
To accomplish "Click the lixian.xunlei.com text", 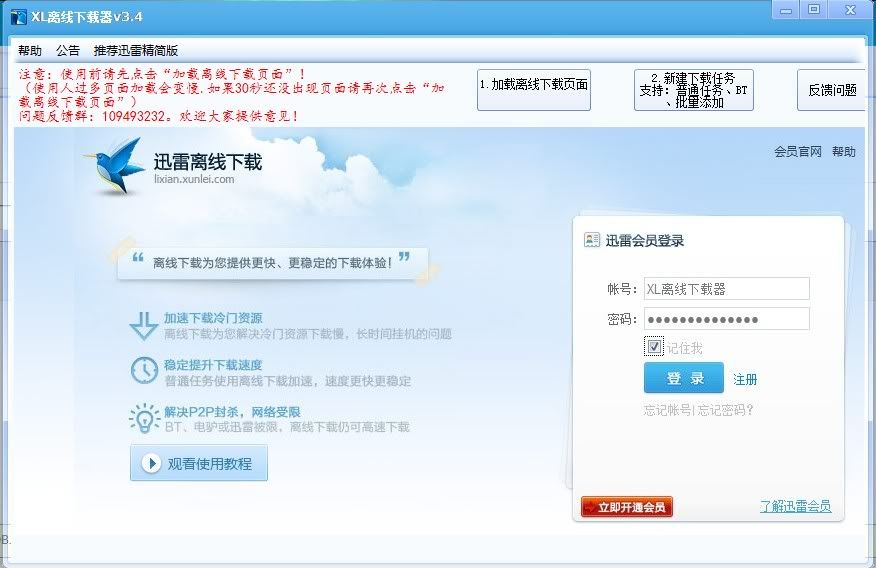I will (x=194, y=179).
